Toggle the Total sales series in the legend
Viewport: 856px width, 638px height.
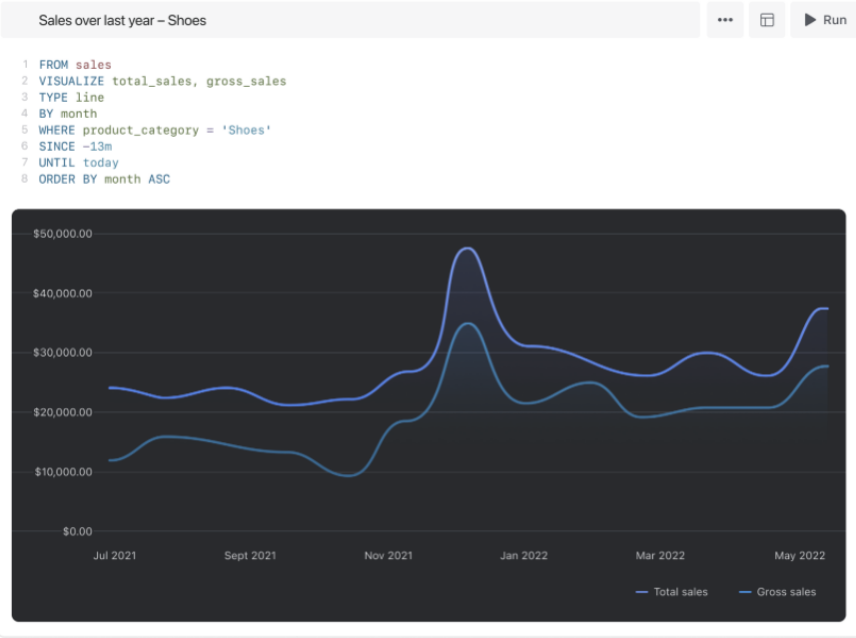pos(672,591)
